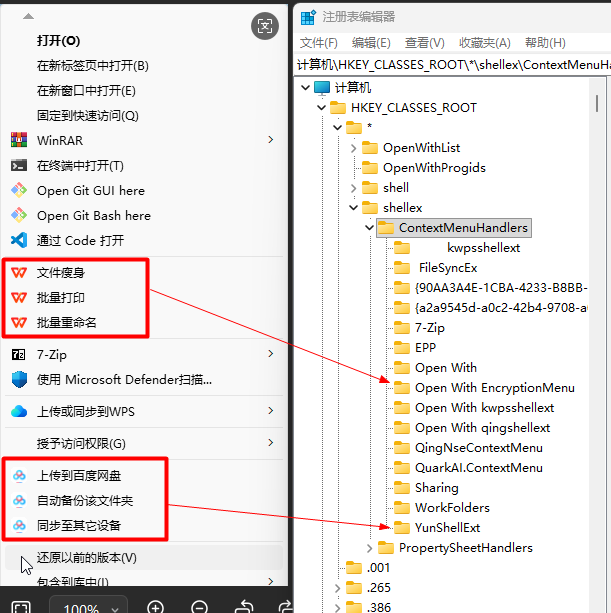Screen dimensions: 611x613
Task: Open the 收藏夹(A) menu
Action: click(485, 43)
